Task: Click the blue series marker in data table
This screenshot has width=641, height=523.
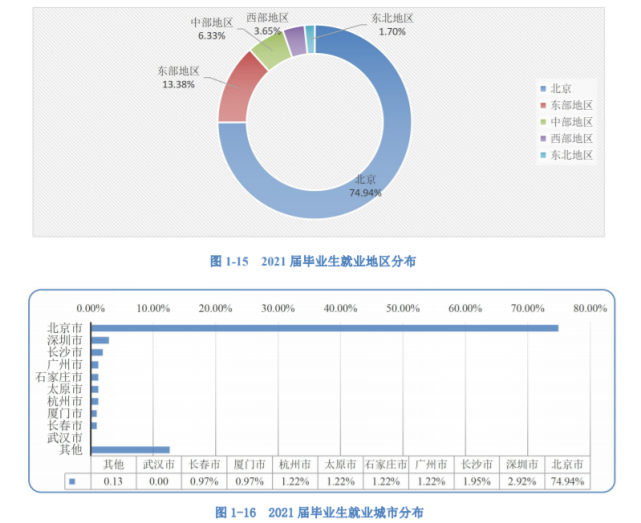Action: pyautogui.click(x=72, y=481)
